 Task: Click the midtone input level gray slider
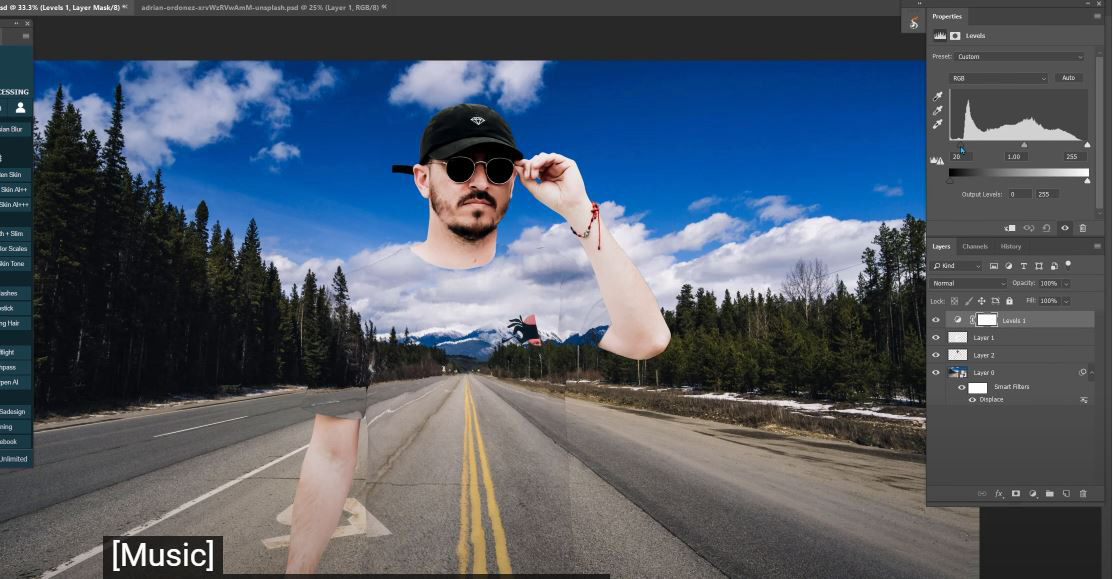point(1024,145)
